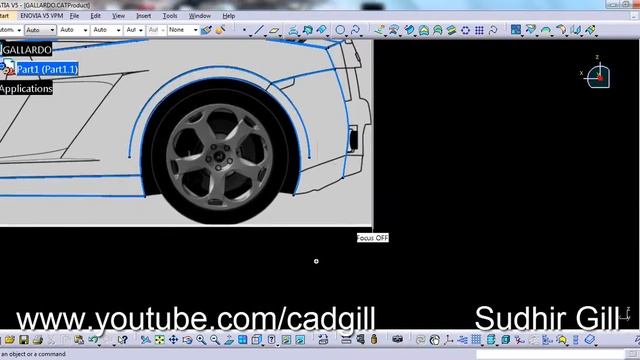Select the Plane creation tool

click(274, 30)
